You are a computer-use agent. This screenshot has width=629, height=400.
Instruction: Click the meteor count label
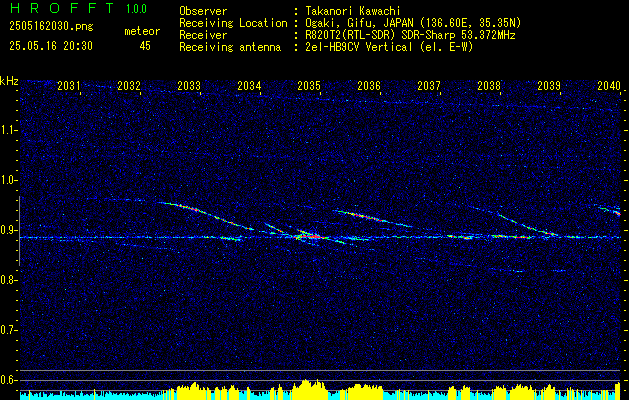[x=142, y=31]
